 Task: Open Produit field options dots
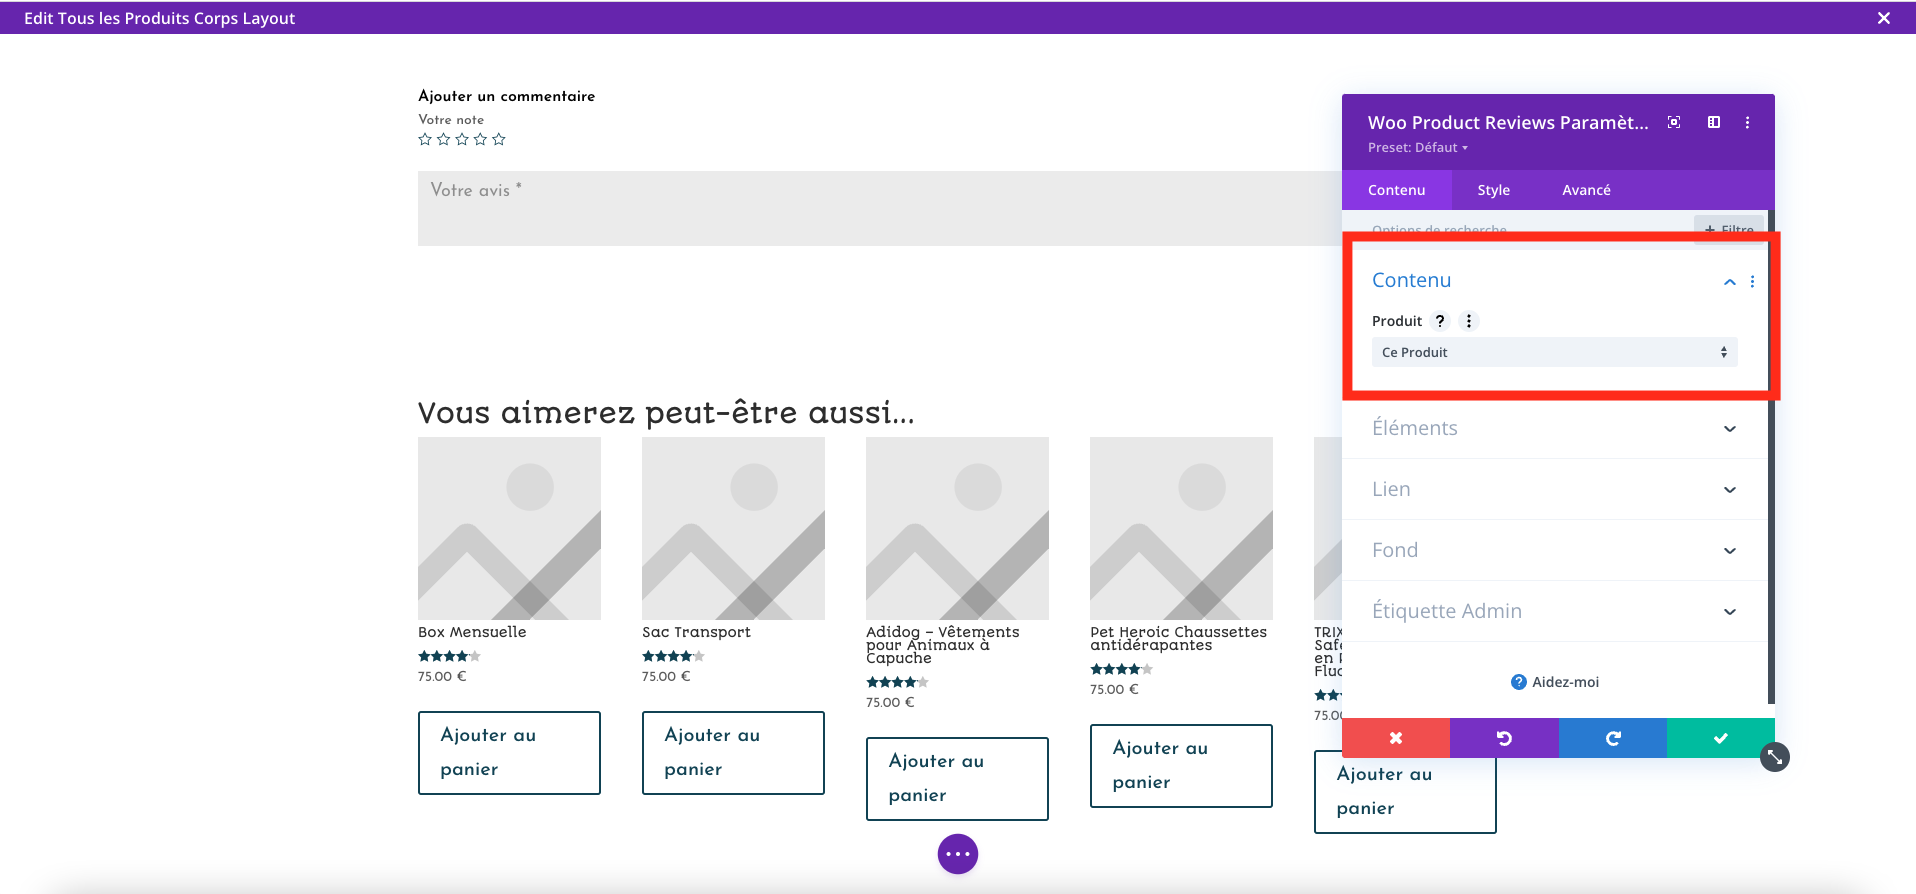1469,321
